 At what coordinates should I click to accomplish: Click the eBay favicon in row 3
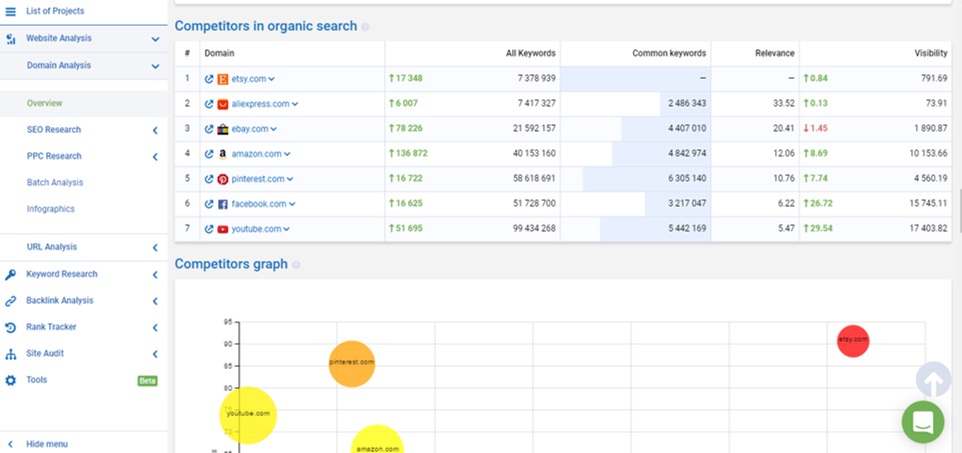click(223, 129)
